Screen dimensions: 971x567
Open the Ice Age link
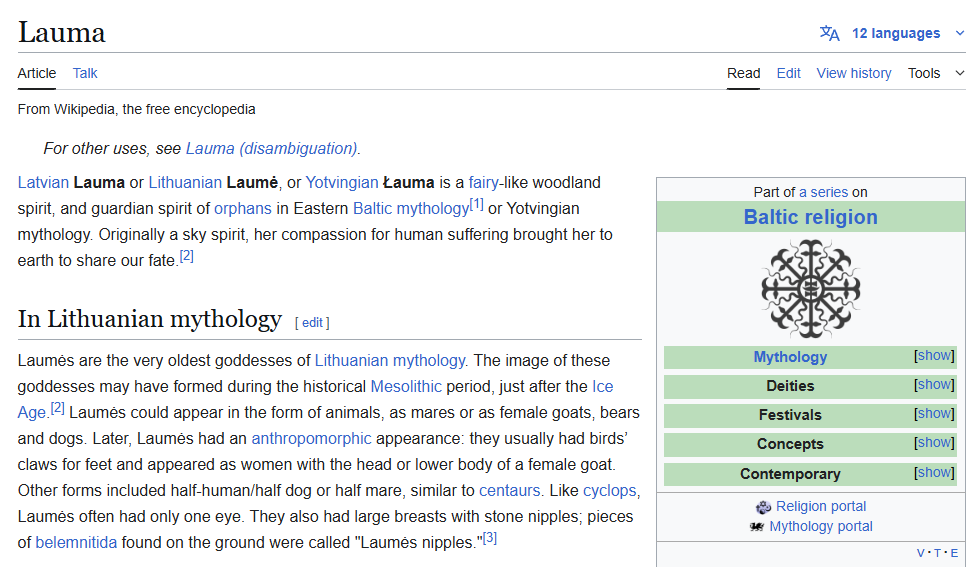(x=603, y=386)
